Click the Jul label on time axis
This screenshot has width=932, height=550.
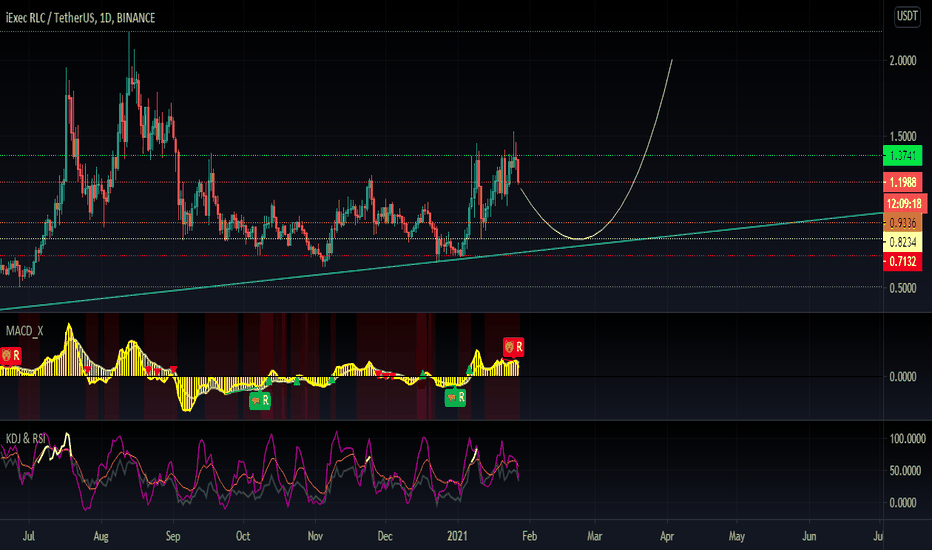click(29, 536)
